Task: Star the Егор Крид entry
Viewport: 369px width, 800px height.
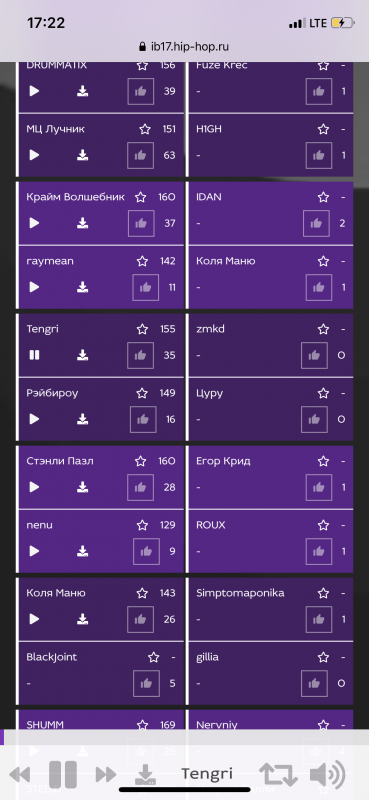Action: [323, 461]
